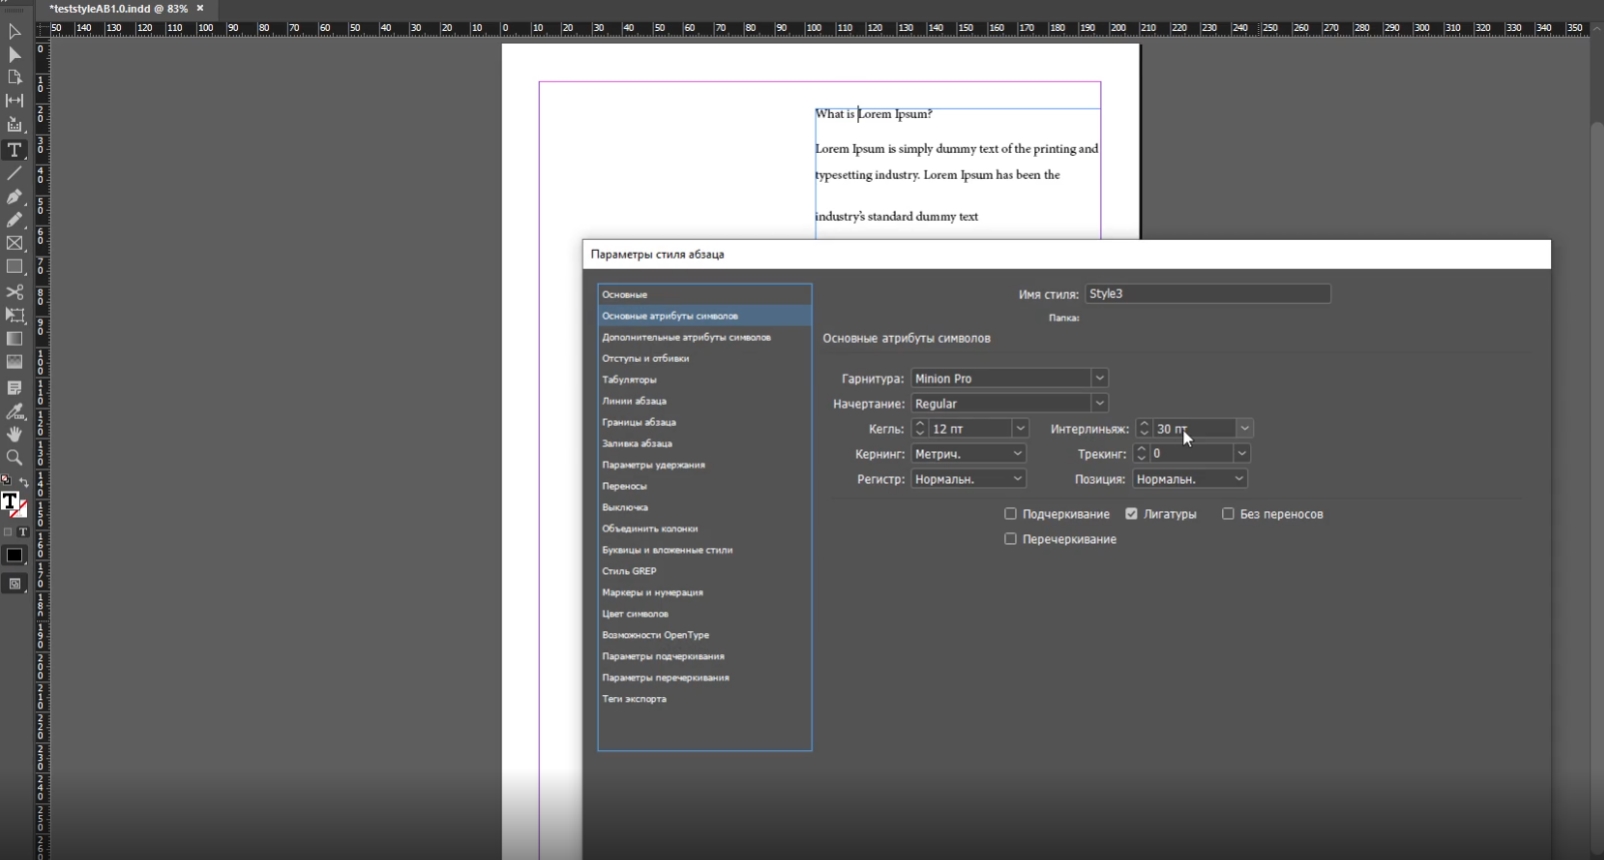Open the Регистр case dropdown
The image size is (1604, 860).
tap(1017, 479)
